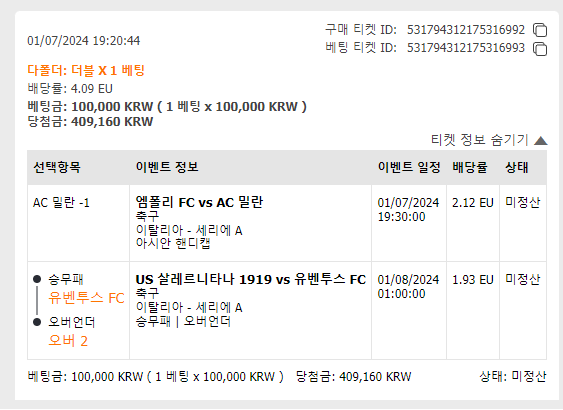Click the 승무패 bullet marker
This screenshot has width=563, height=410.
(x=37, y=279)
